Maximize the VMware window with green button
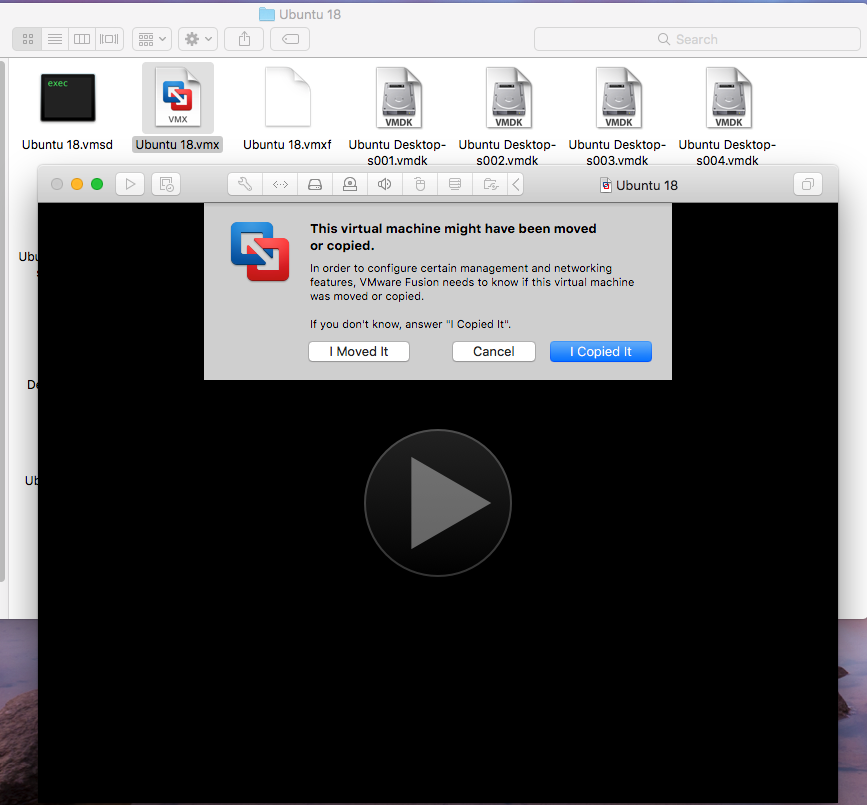Image resolution: width=867 pixels, height=805 pixels. pyautogui.click(x=97, y=184)
